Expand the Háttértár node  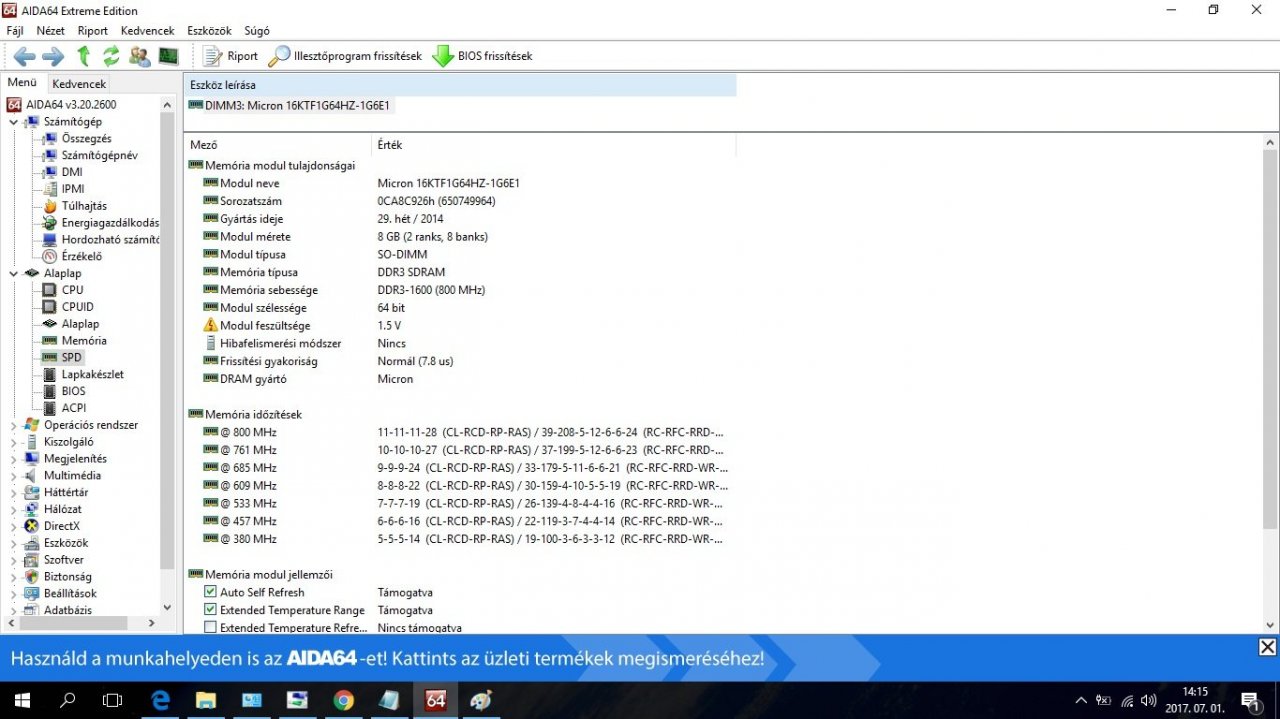click(x=13, y=492)
